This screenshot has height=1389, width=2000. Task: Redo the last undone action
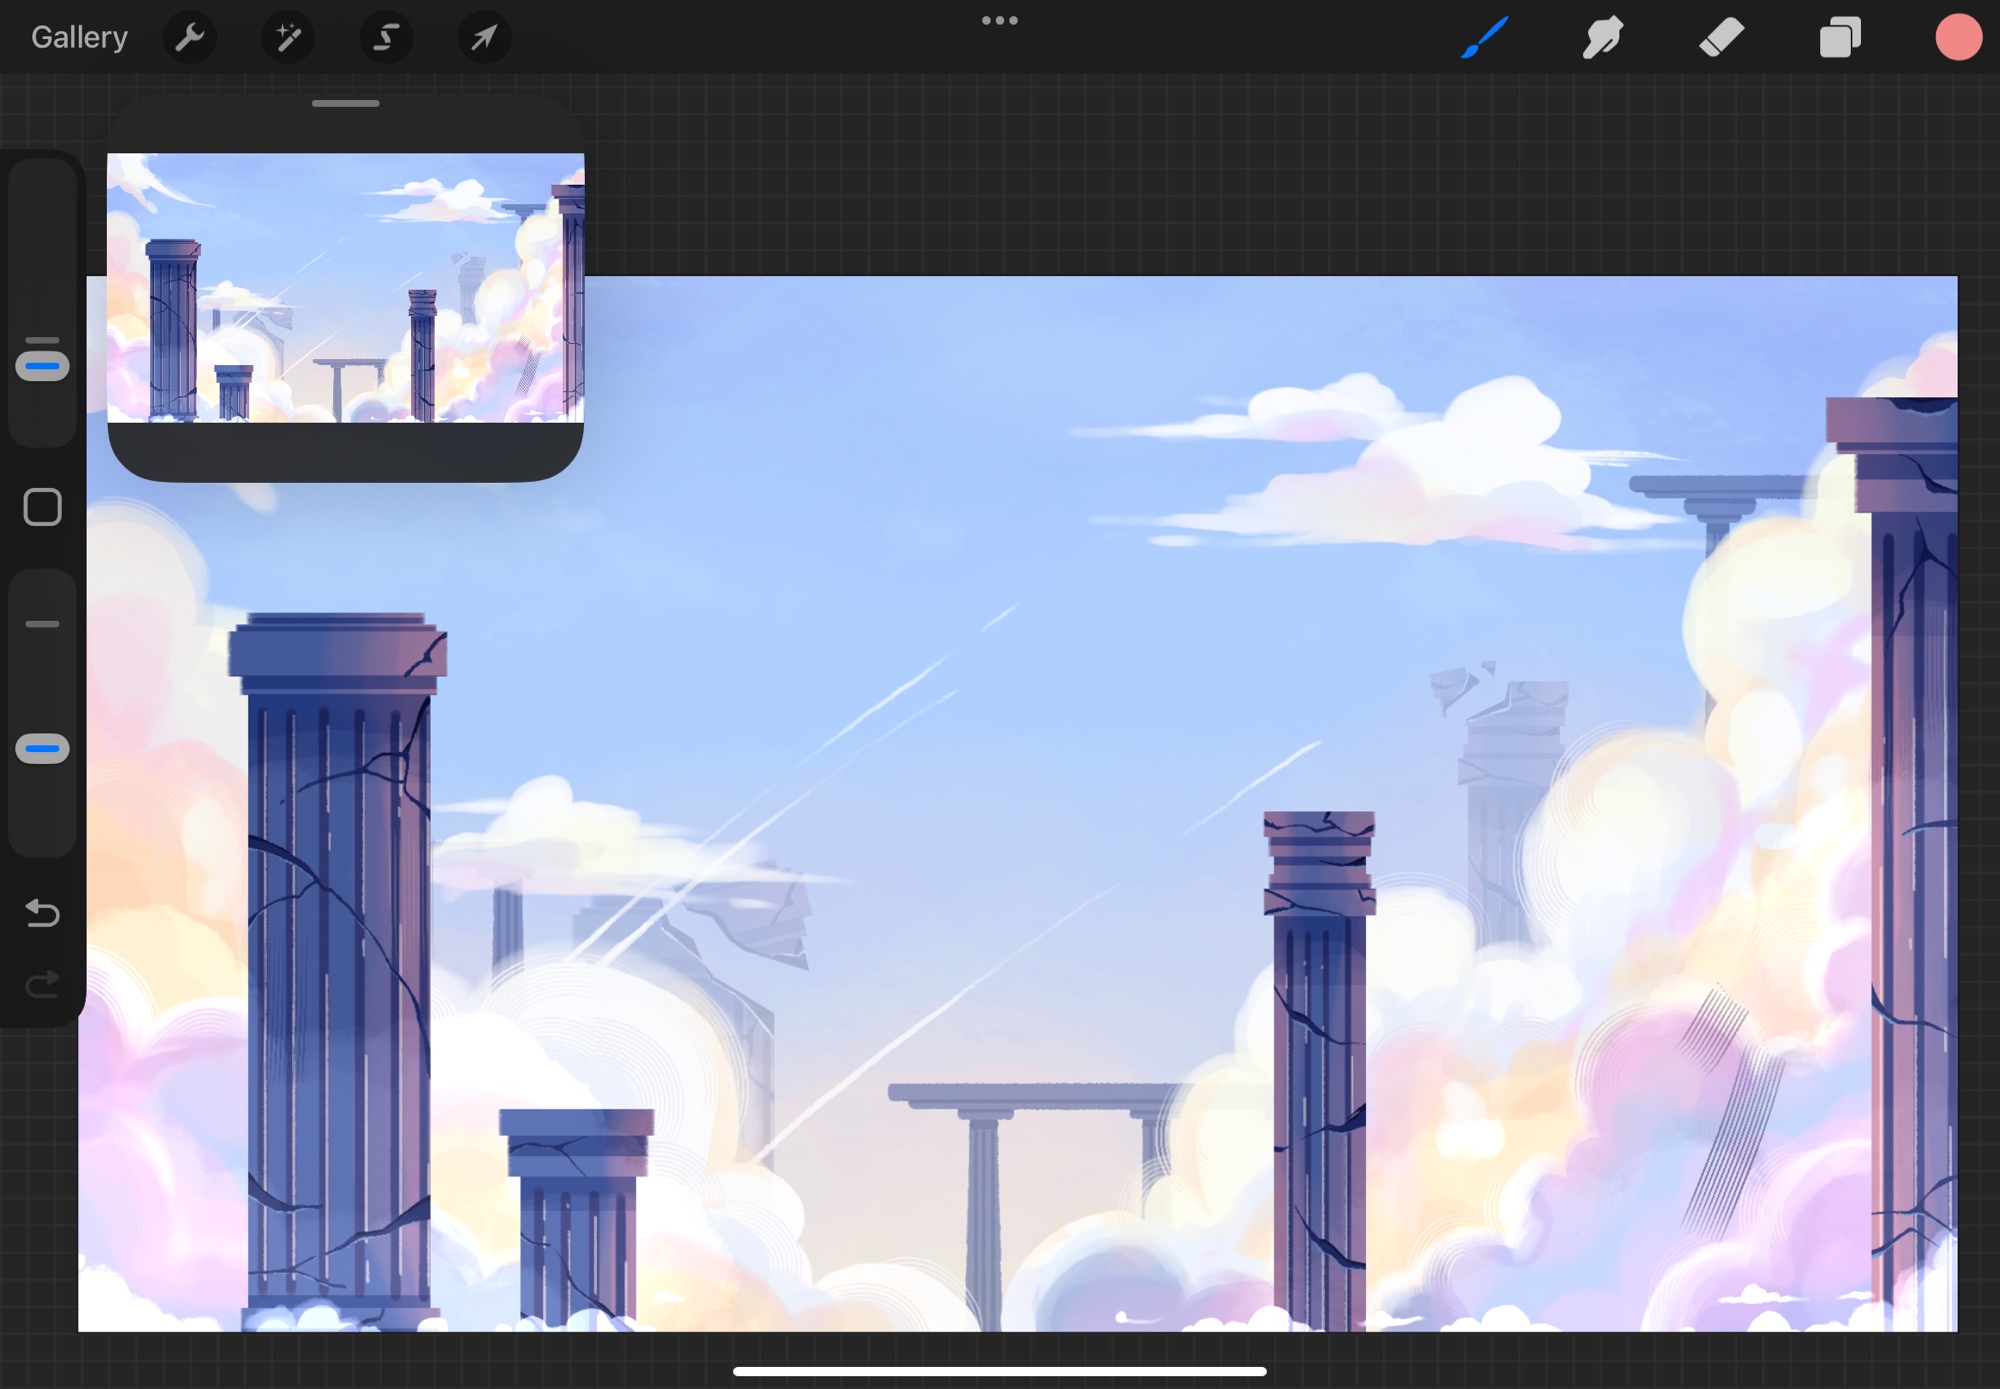[42, 985]
